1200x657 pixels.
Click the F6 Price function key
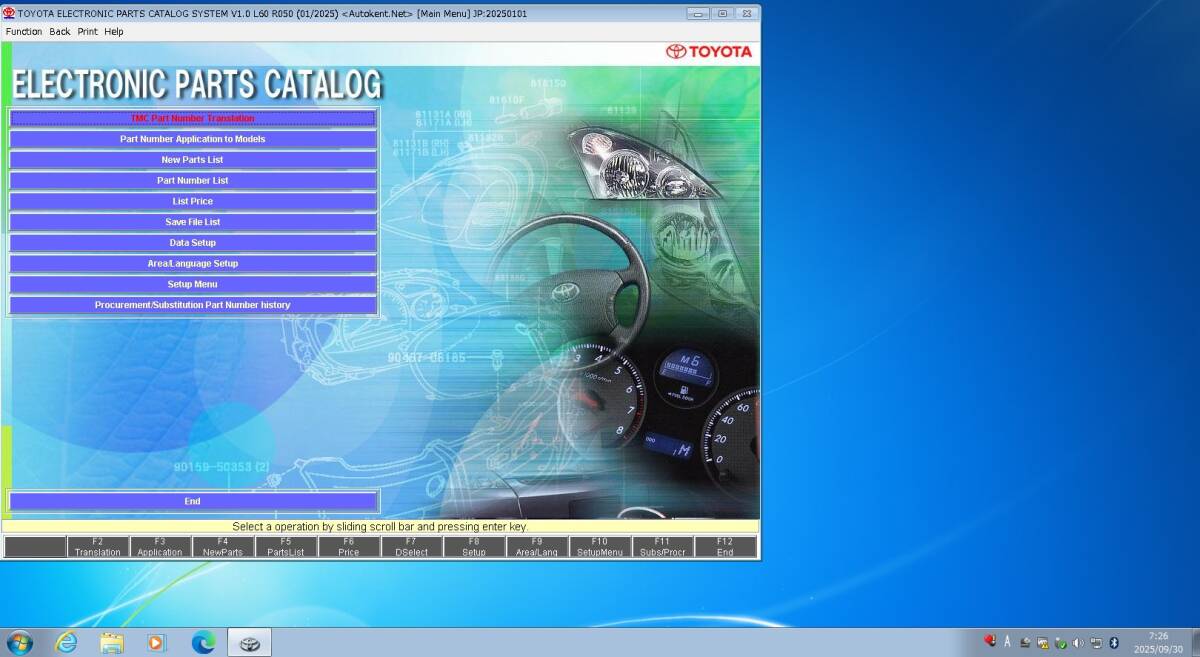pos(349,547)
